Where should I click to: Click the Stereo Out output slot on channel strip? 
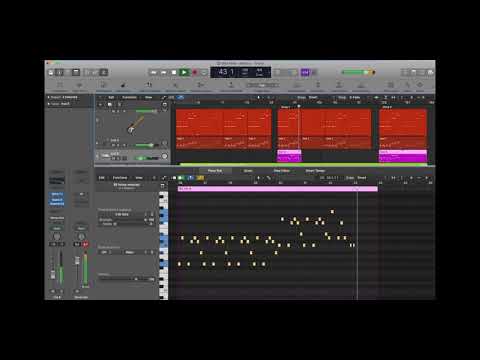tap(57, 218)
